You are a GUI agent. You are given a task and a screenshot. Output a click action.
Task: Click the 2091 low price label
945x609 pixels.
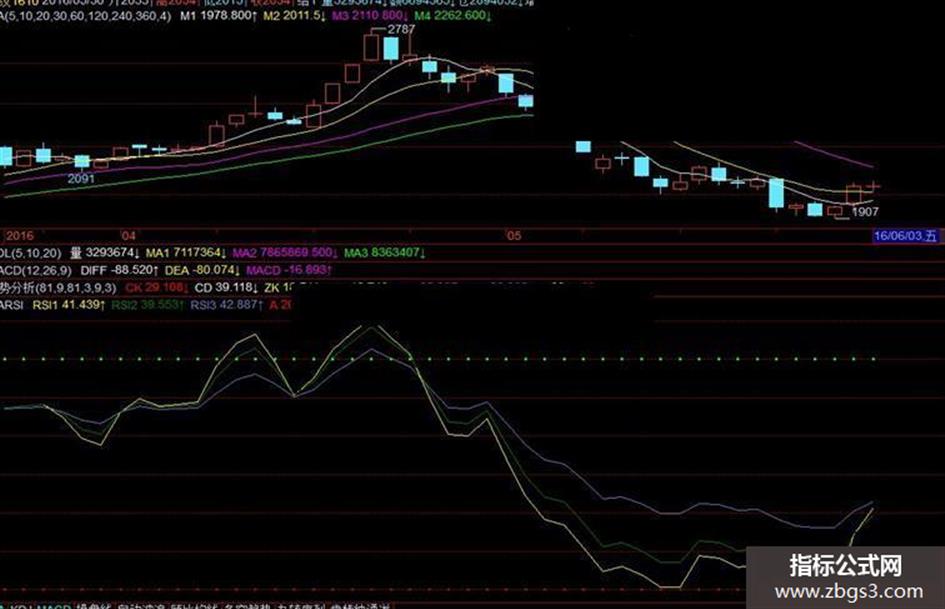tap(81, 178)
